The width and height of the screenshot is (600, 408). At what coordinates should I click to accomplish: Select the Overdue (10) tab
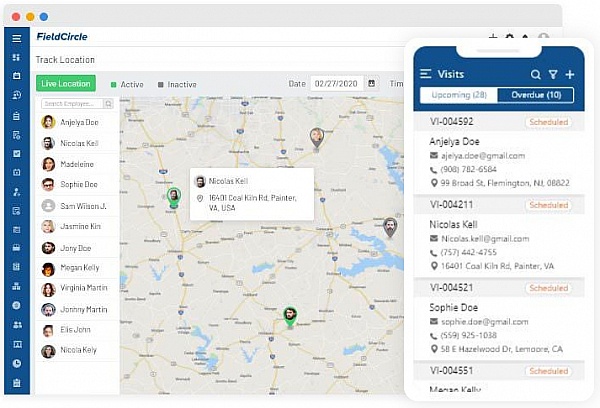pyautogui.click(x=536, y=95)
